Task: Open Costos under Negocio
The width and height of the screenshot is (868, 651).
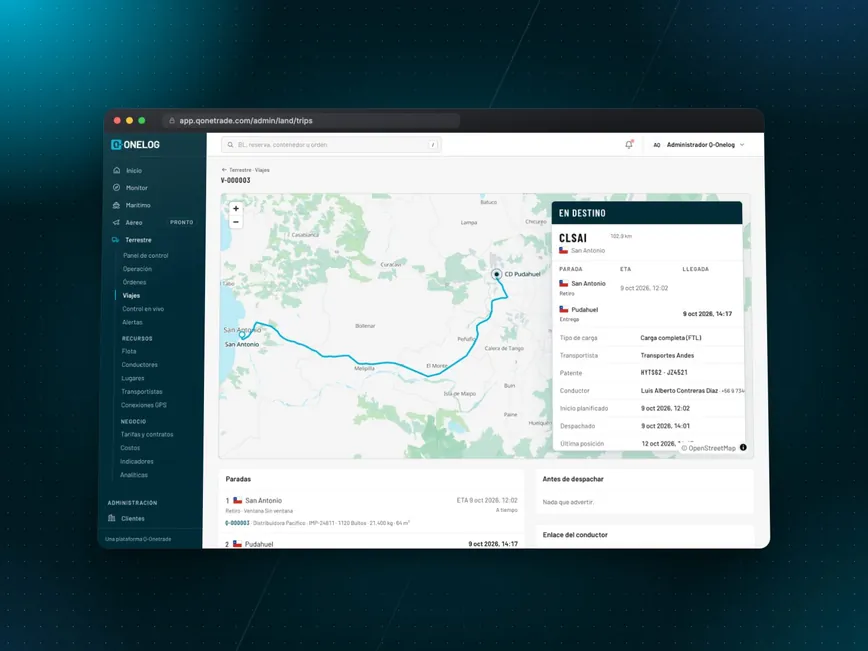Action: [x=130, y=448]
